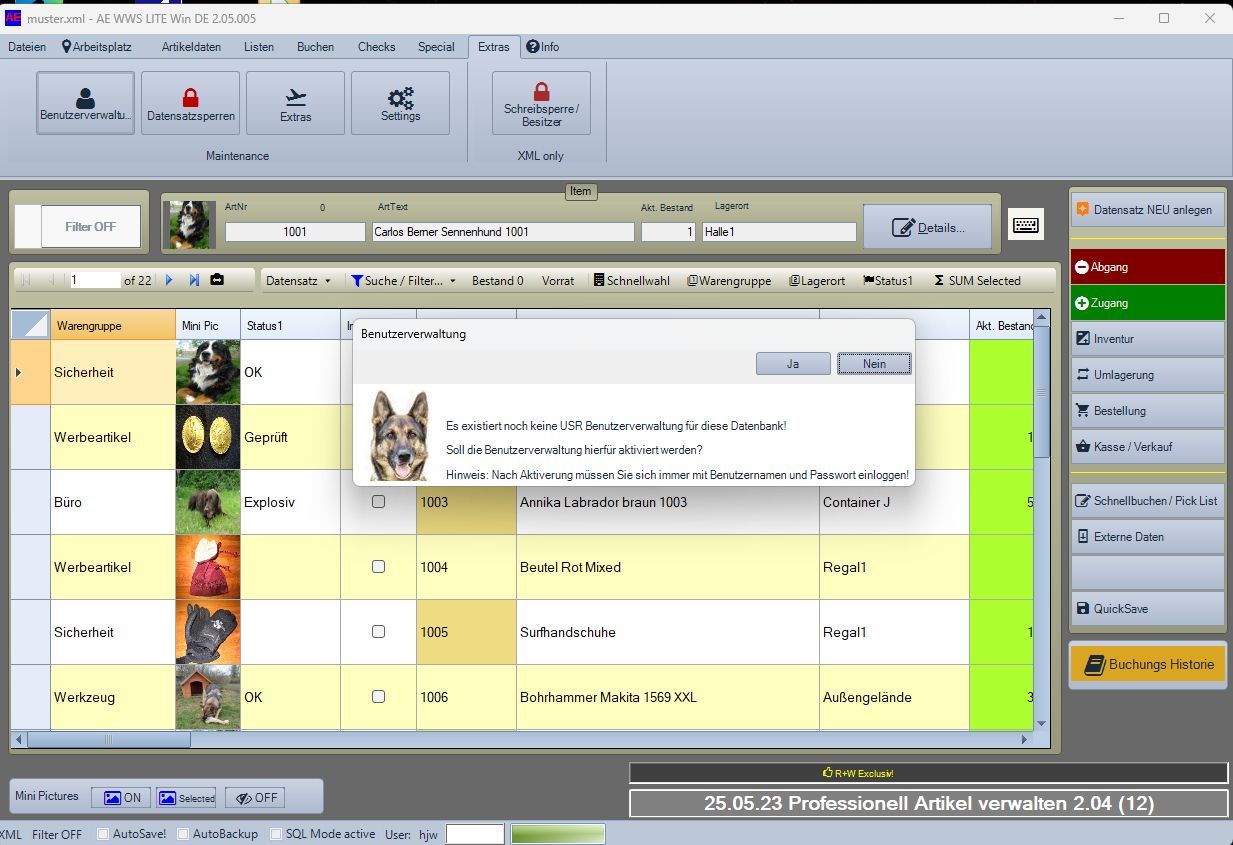Viewport: 1233px width, 845px height.
Task: Tick SQL Mode active checkbox
Action: coord(277,834)
